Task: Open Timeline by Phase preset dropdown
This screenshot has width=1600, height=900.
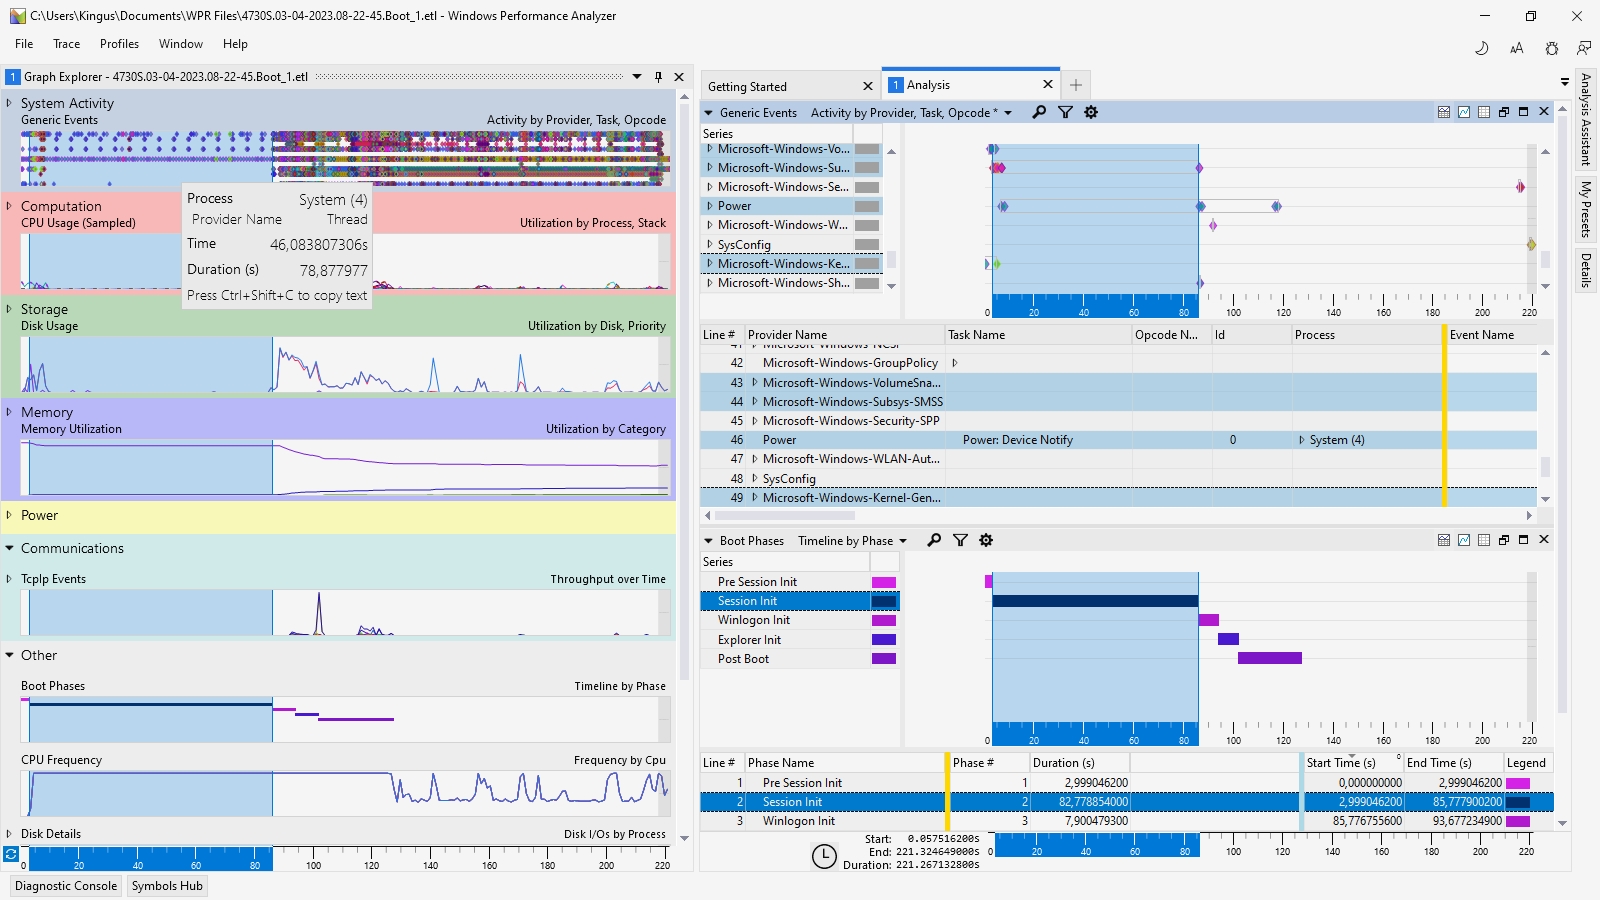Action: pyautogui.click(x=903, y=541)
